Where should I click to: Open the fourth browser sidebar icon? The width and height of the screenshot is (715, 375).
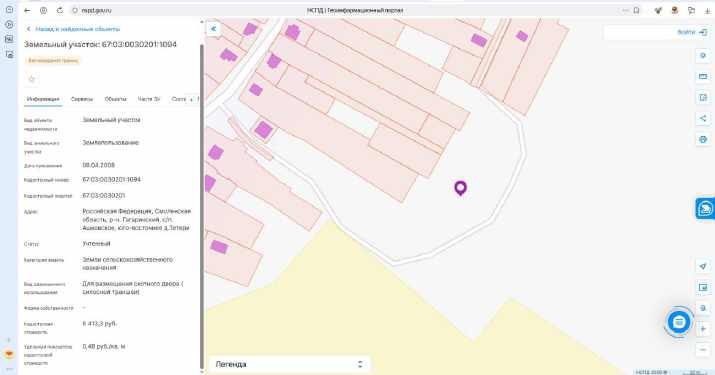point(9,55)
